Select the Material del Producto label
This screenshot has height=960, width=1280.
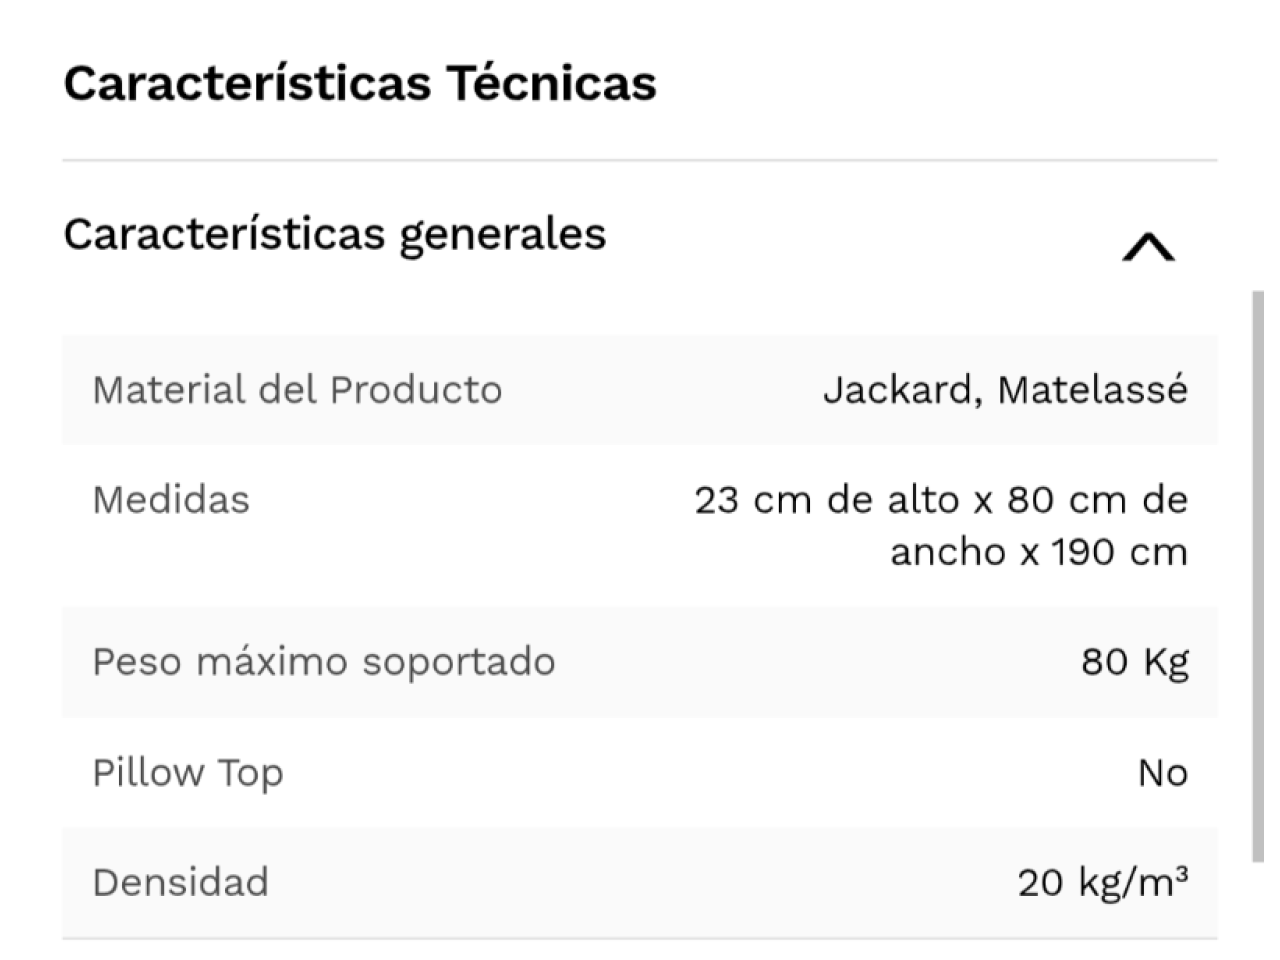click(x=297, y=389)
